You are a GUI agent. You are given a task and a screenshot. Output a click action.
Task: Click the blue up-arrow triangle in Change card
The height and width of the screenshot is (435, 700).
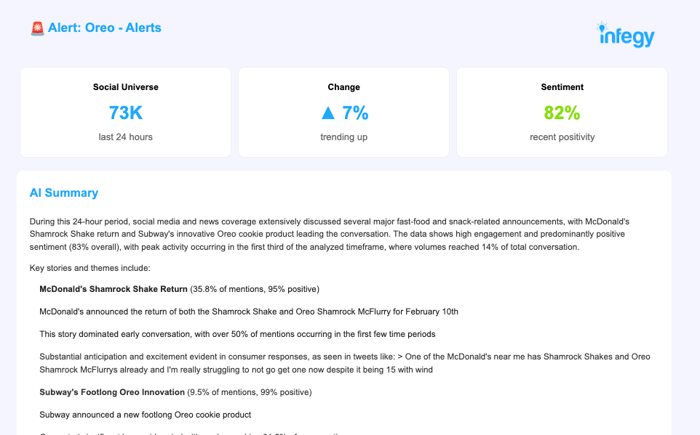(x=327, y=113)
